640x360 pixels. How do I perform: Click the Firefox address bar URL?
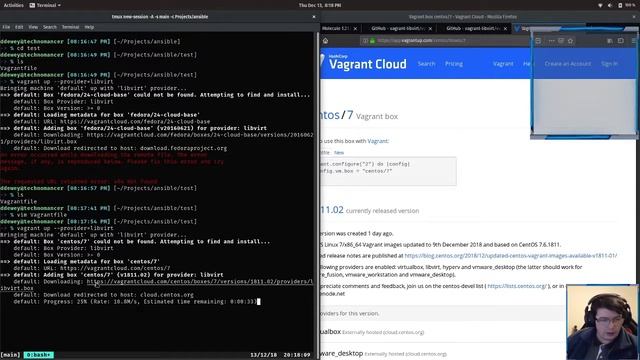coord(421,40)
